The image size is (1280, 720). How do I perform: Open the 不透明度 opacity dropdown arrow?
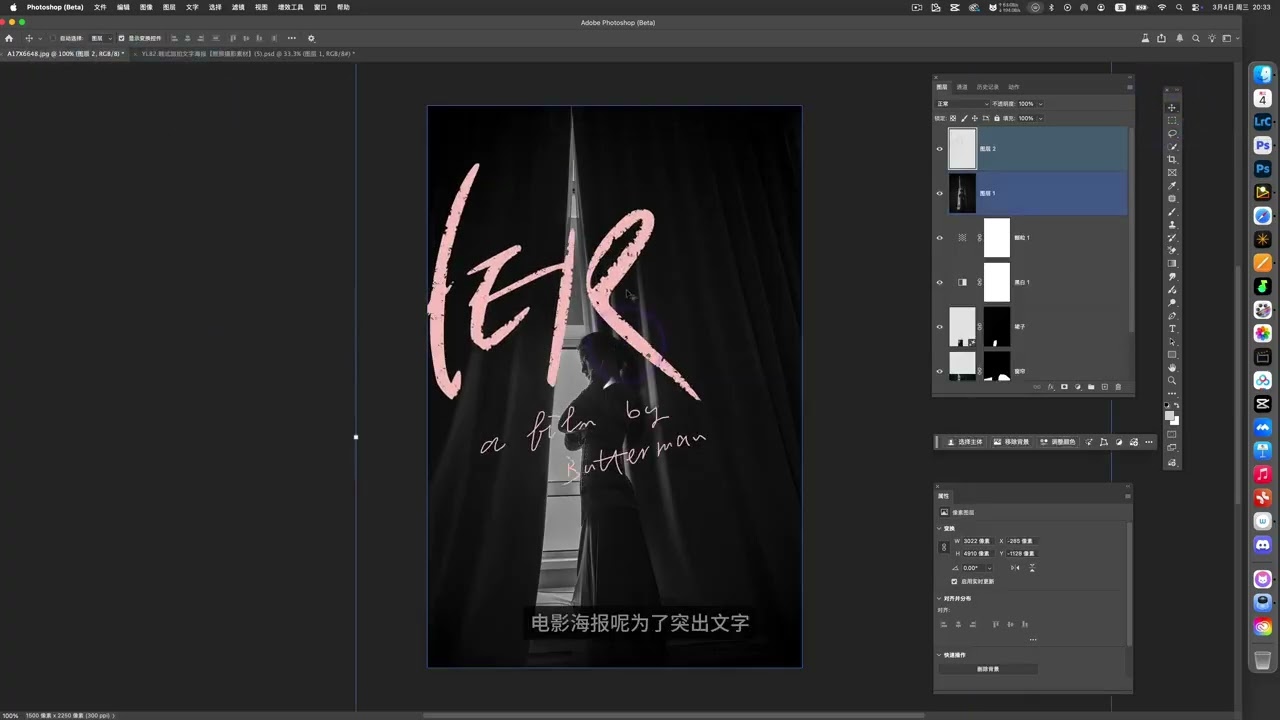(x=1041, y=104)
